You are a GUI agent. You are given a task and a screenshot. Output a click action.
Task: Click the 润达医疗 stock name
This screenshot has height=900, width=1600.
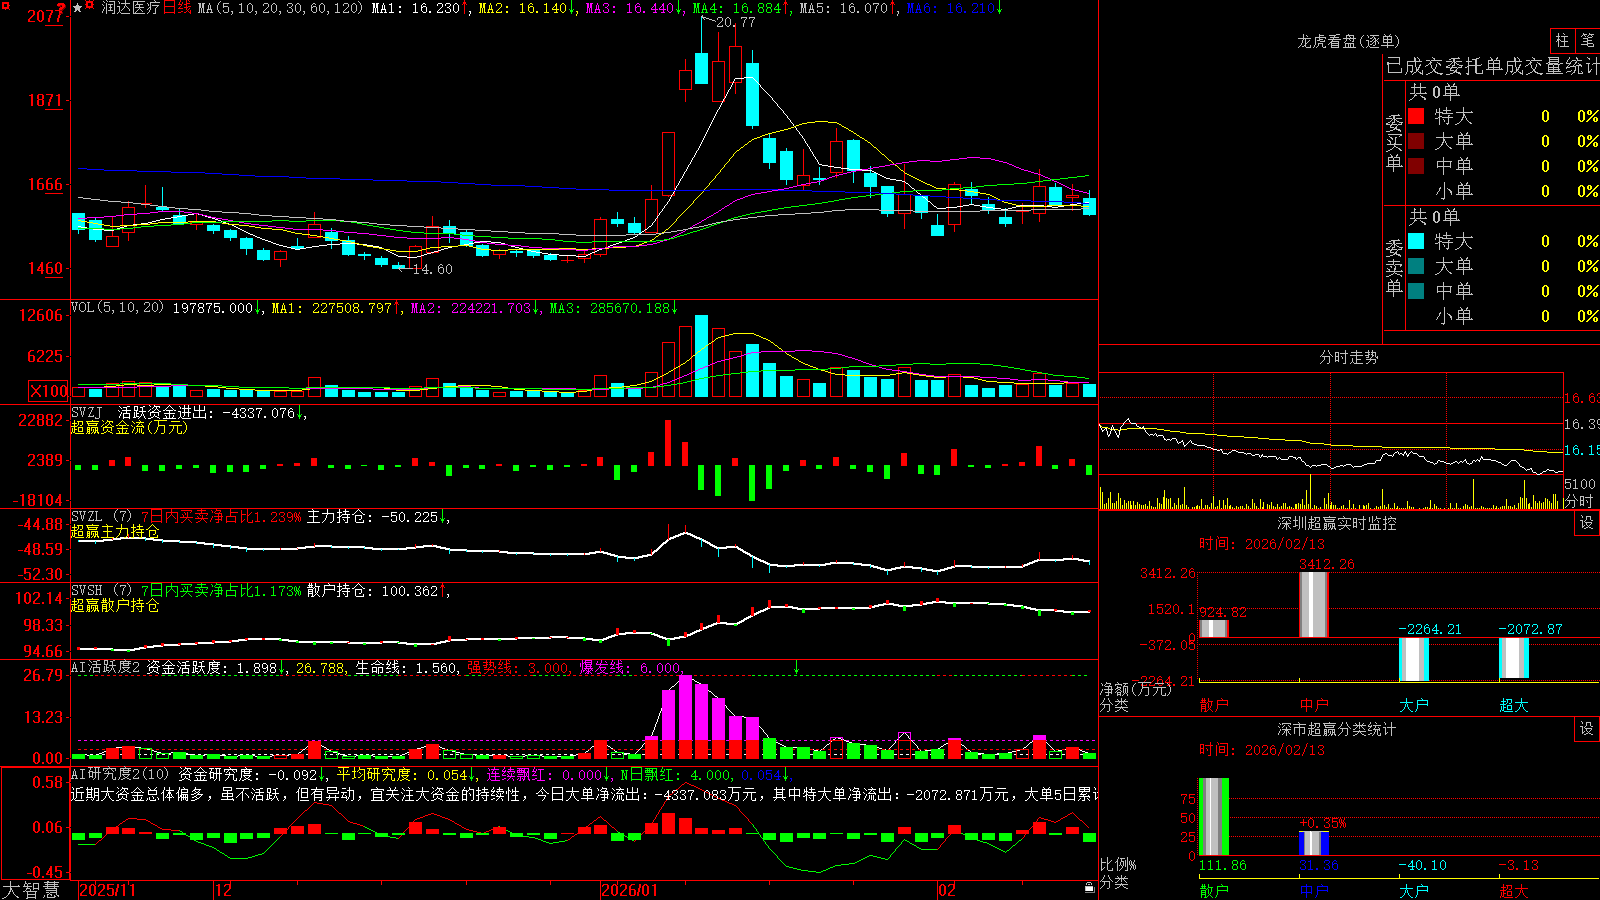[x=130, y=8]
